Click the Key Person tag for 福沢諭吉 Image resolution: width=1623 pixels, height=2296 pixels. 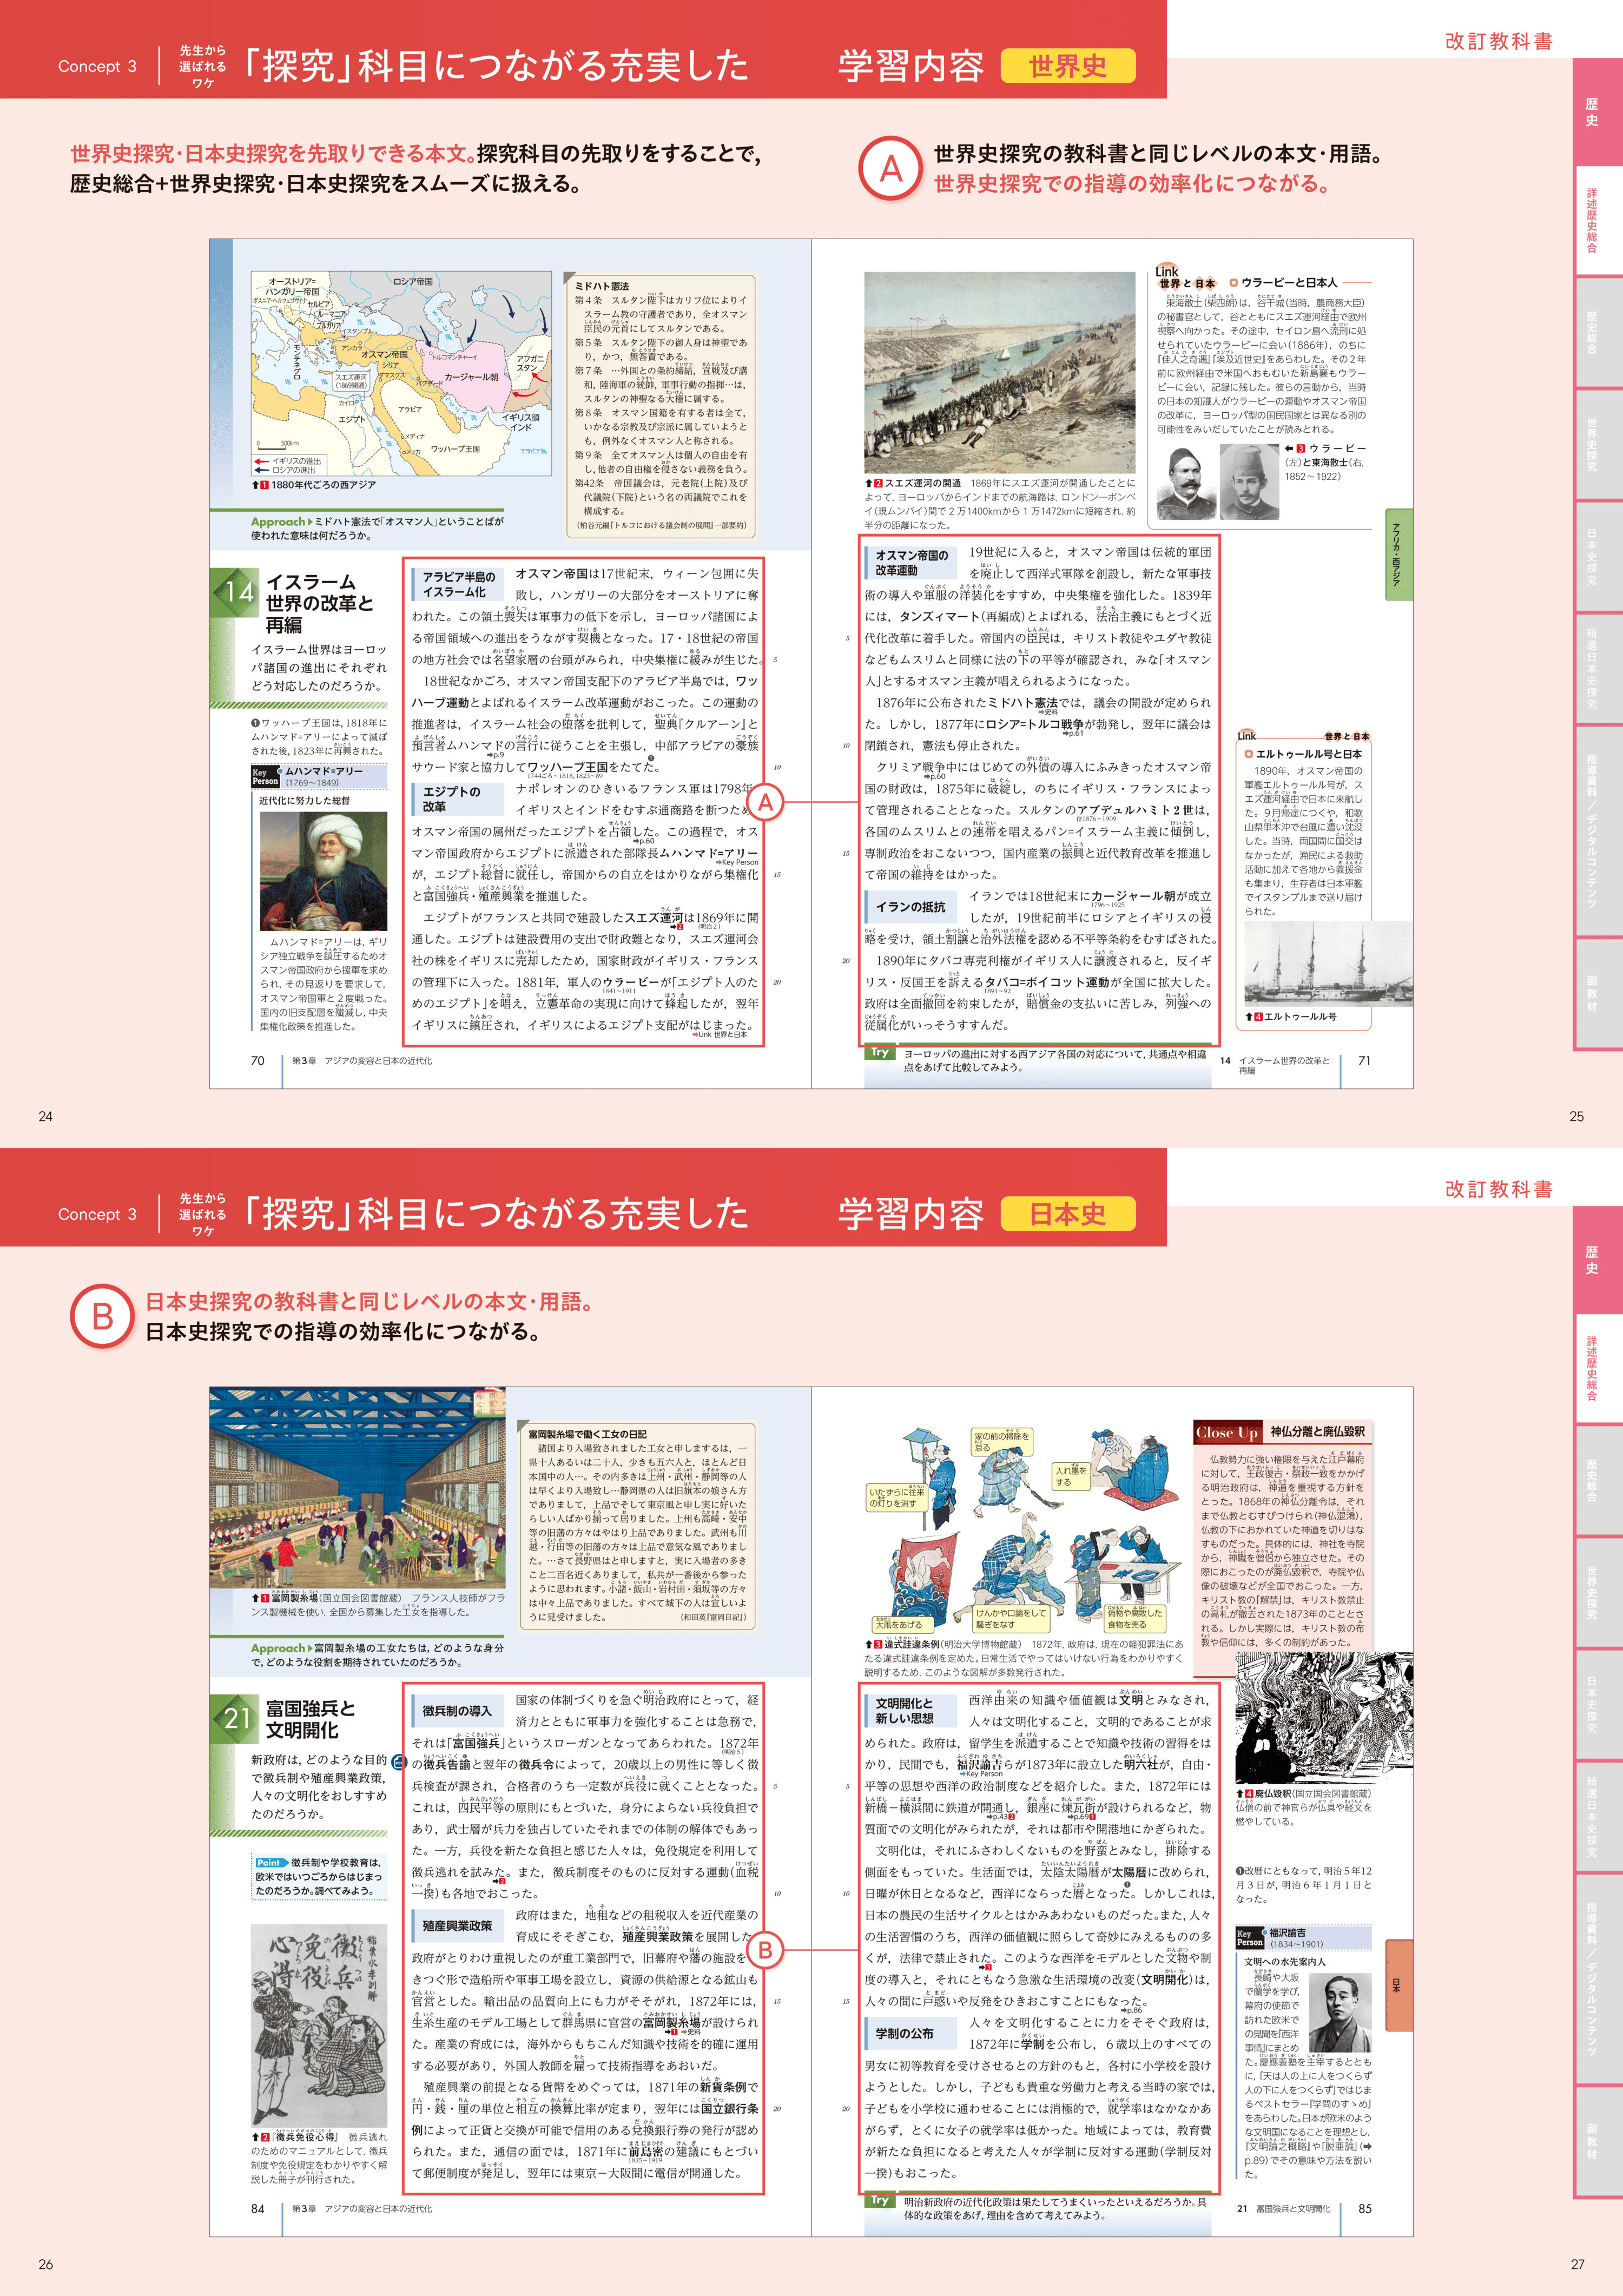coord(1250,1937)
